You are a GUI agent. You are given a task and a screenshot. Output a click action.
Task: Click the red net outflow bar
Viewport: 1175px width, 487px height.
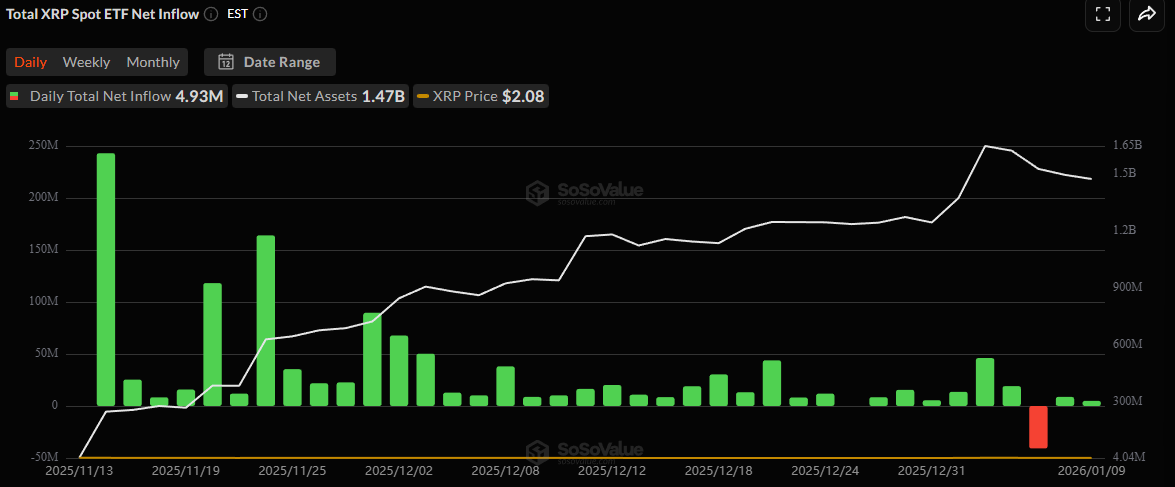click(x=1038, y=427)
